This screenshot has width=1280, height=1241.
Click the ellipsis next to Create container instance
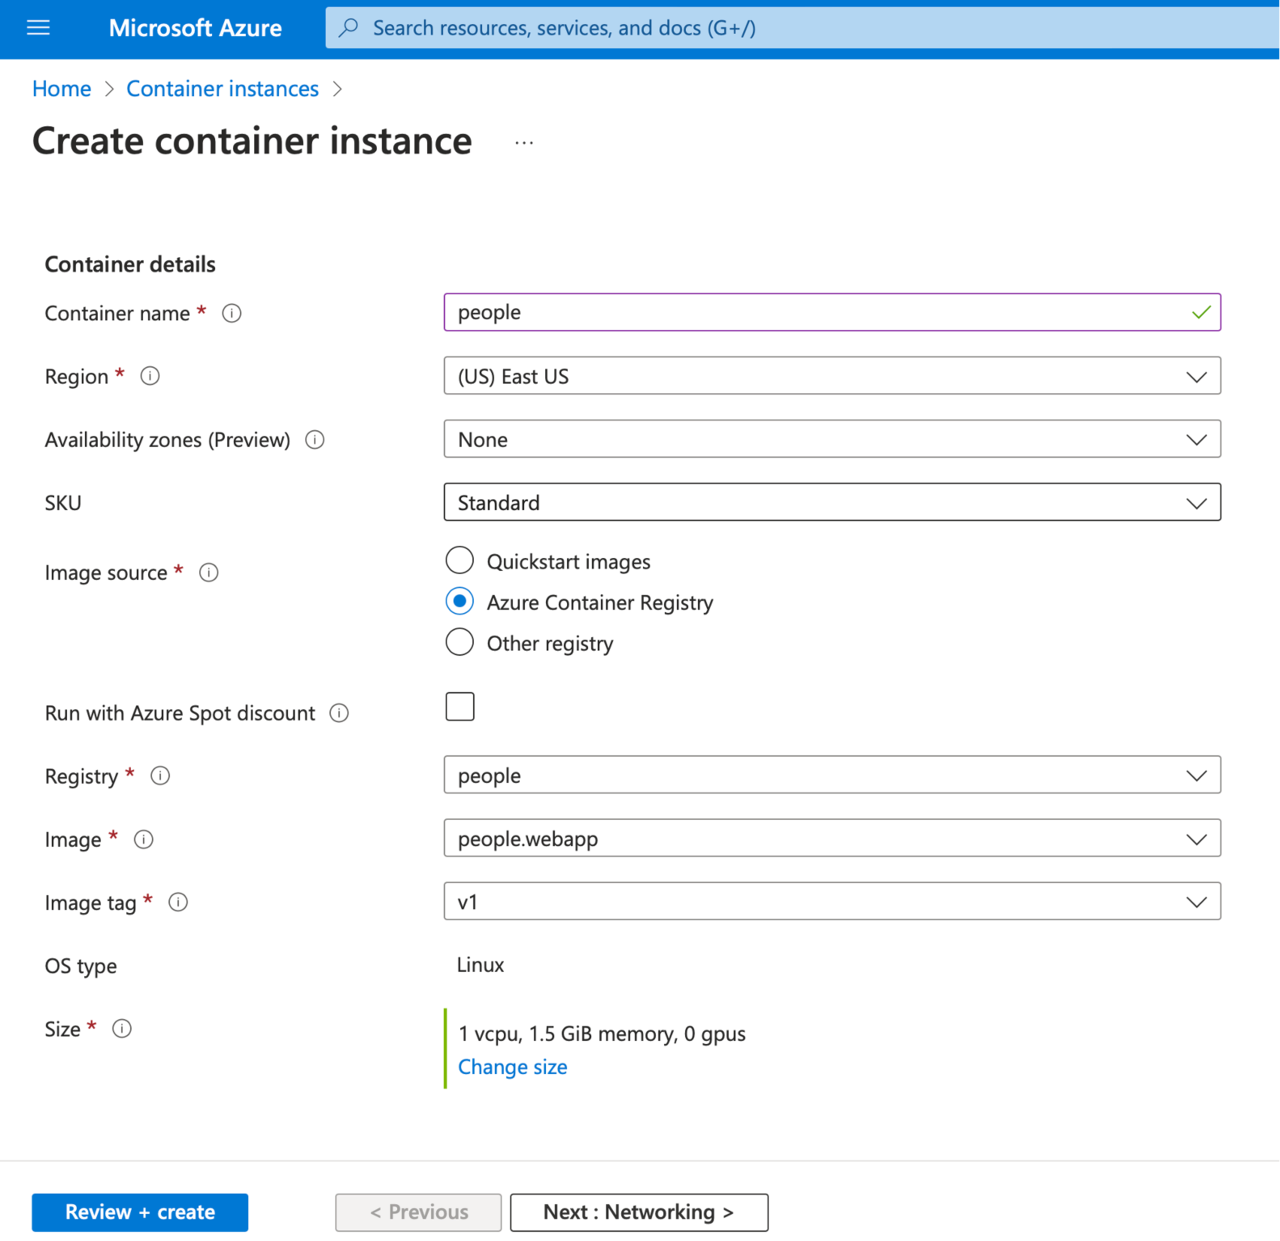point(524,141)
